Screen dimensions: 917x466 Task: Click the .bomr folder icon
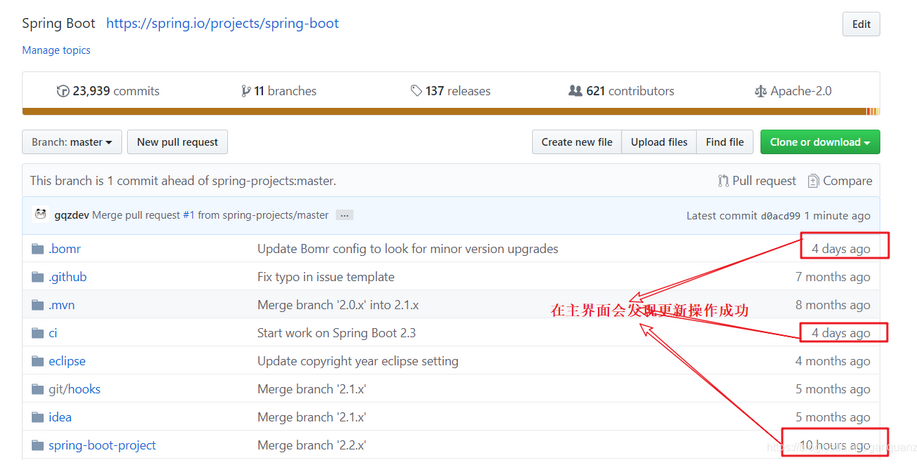coord(38,249)
